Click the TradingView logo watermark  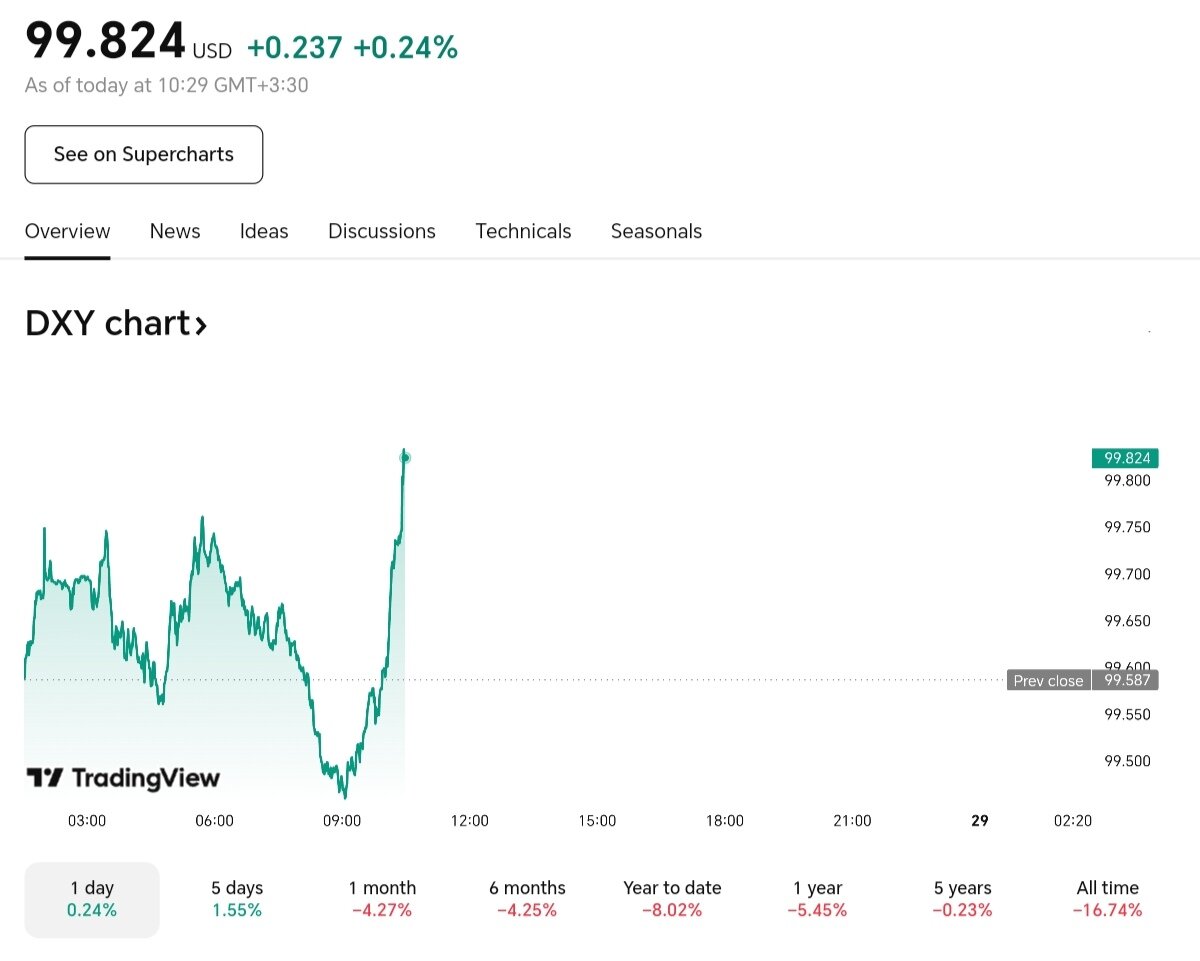122,778
